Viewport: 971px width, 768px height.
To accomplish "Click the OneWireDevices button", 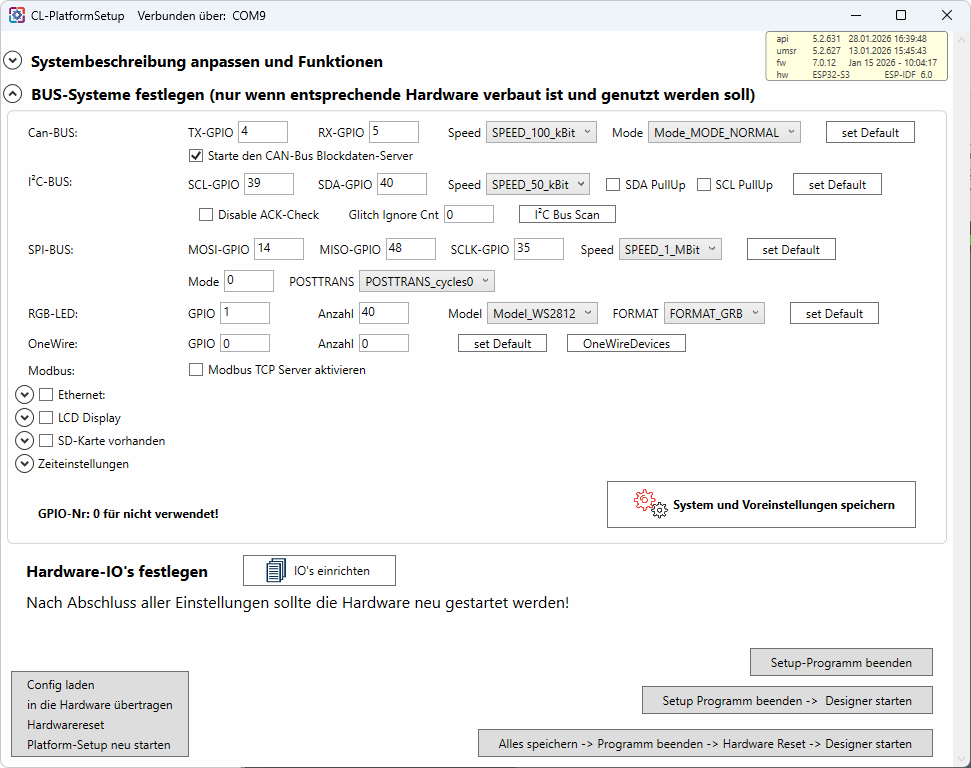I will point(626,344).
